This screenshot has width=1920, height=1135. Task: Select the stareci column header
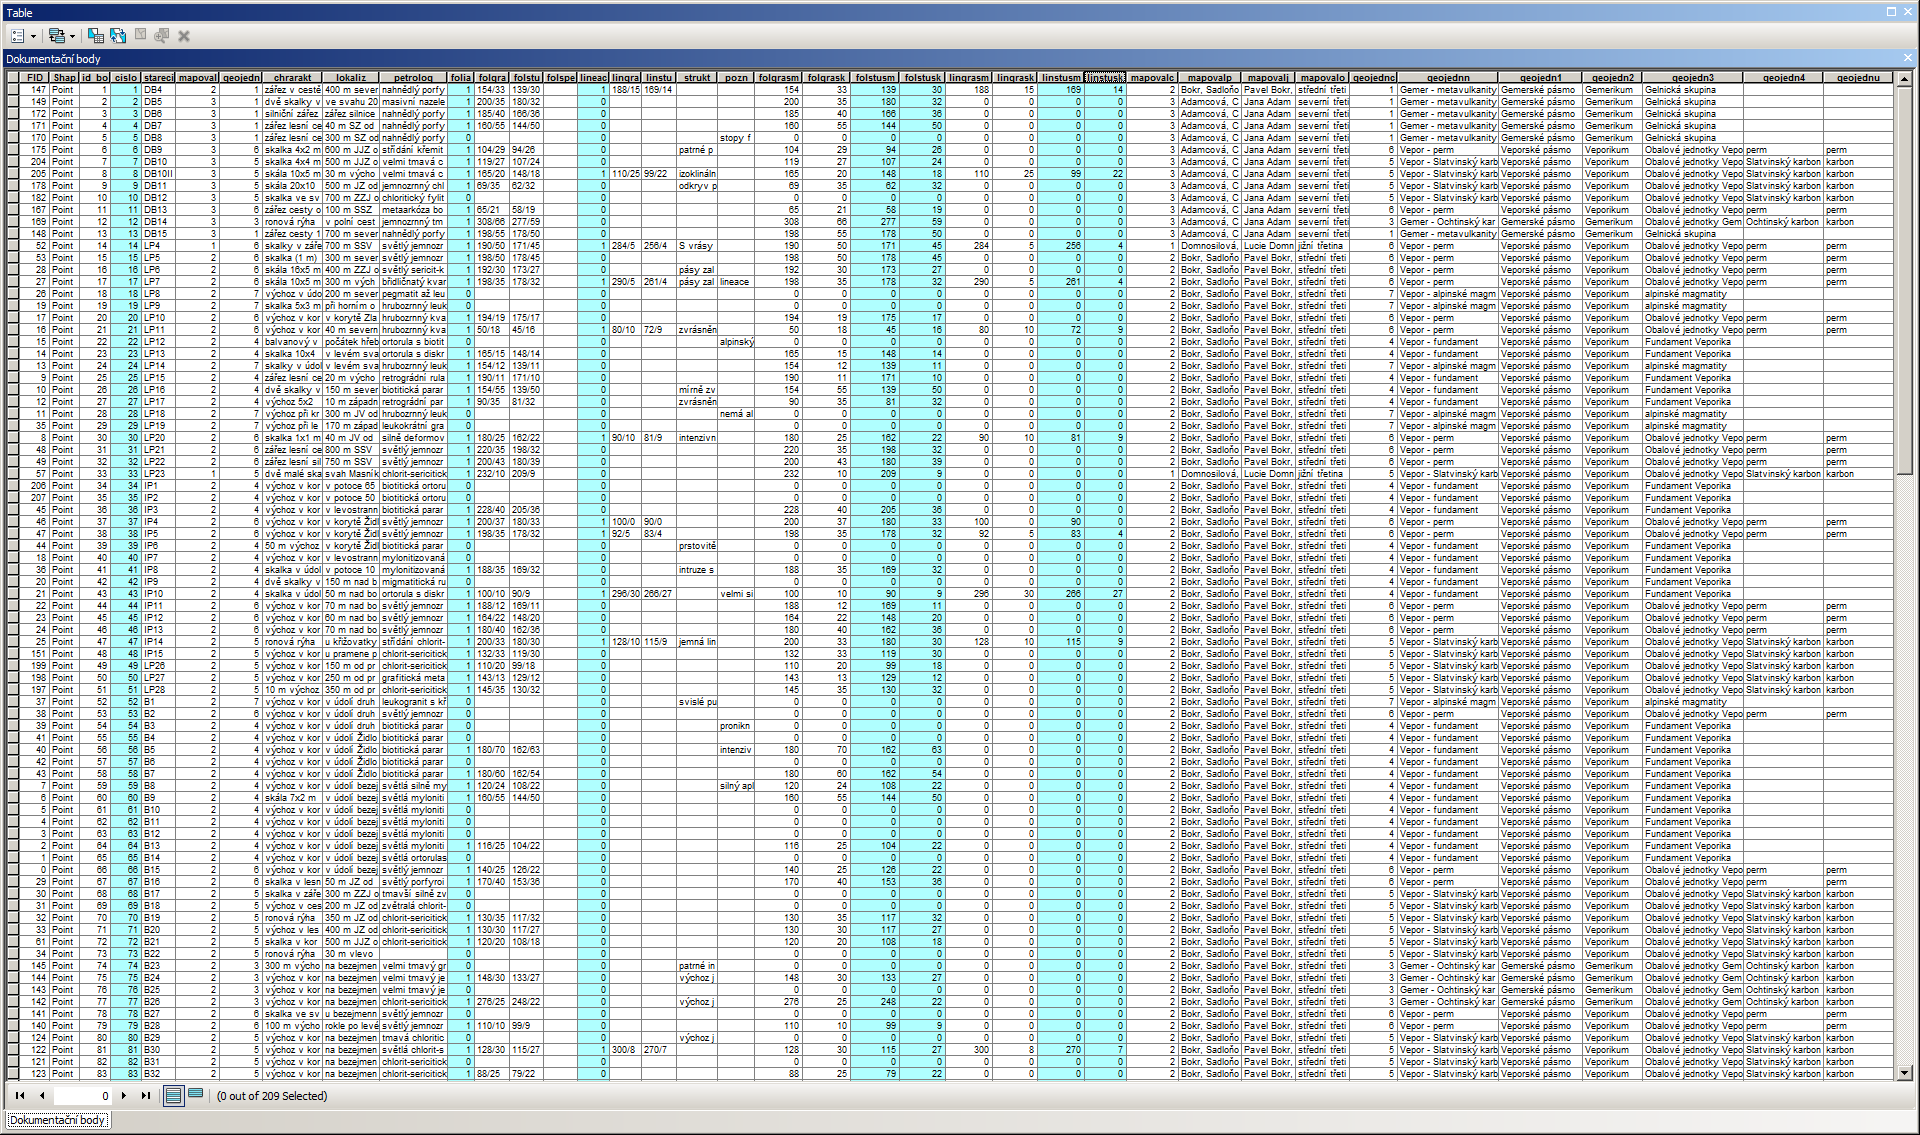pyautogui.click(x=158, y=77)
